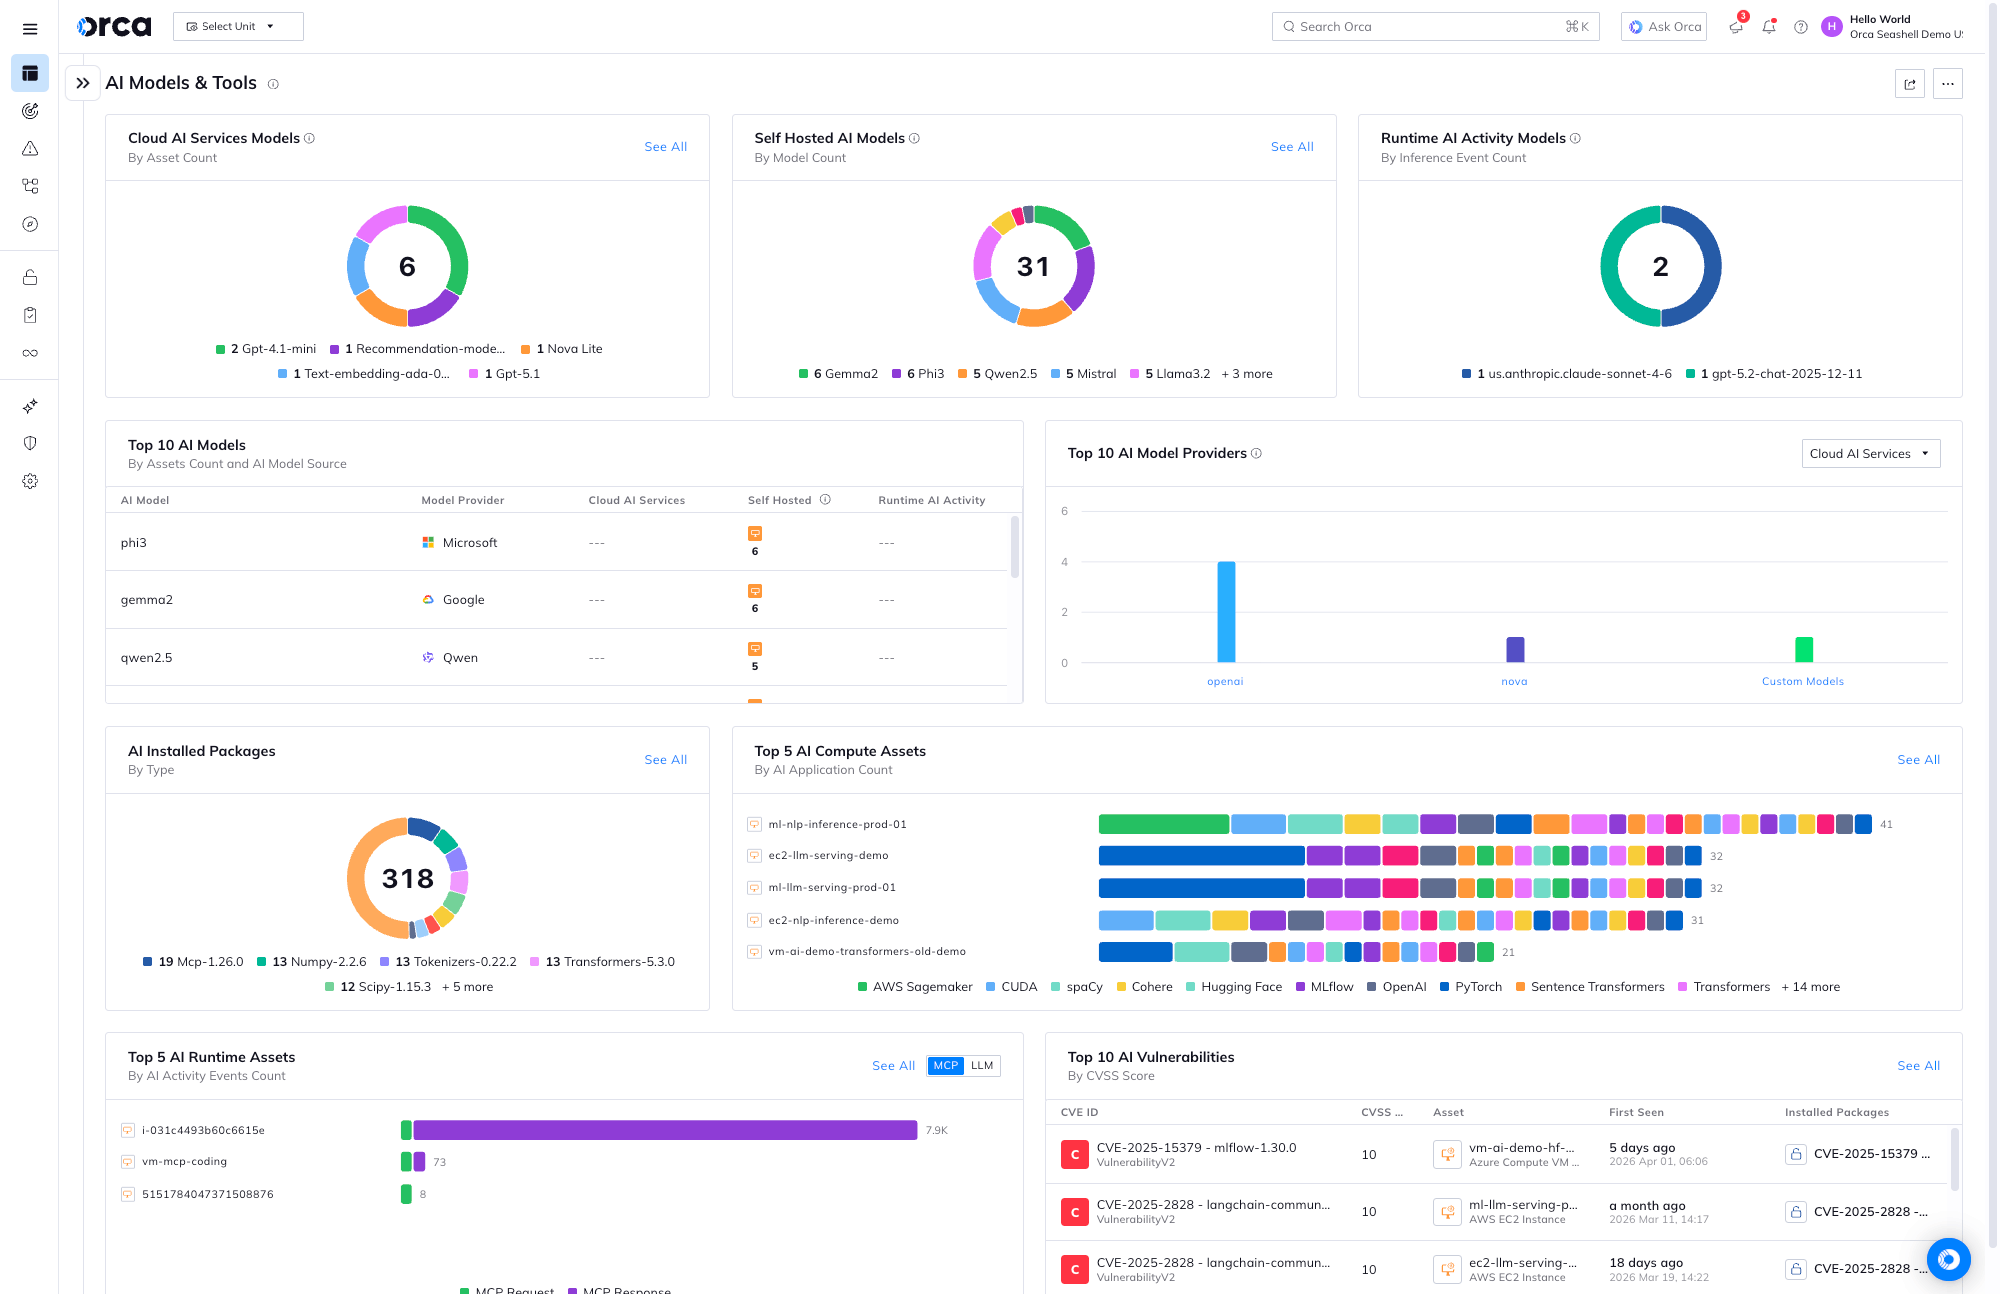Open the hamburger menu icon
This screenshot has height=1294, width=2000.
pos(30,29)
